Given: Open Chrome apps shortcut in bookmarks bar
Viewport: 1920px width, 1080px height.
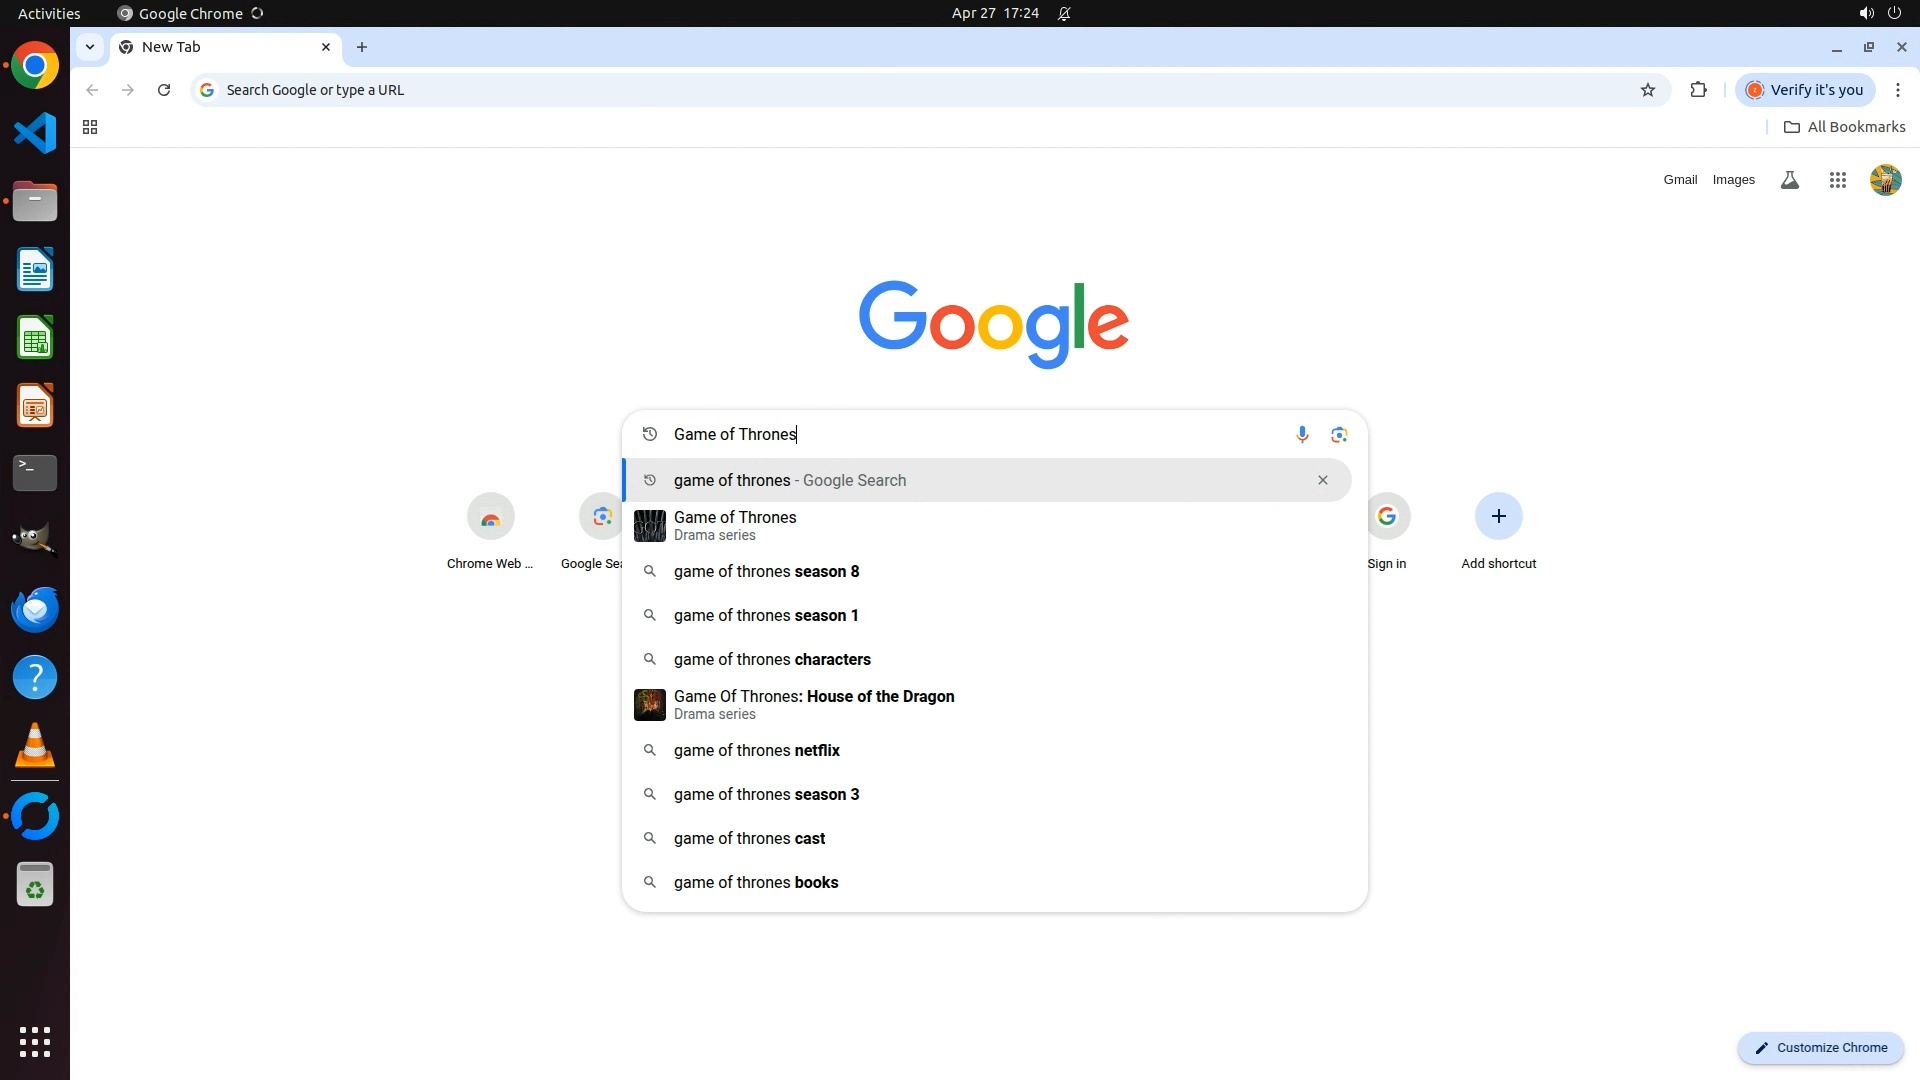Looking at the screenshot, I should tap(90, 127).
